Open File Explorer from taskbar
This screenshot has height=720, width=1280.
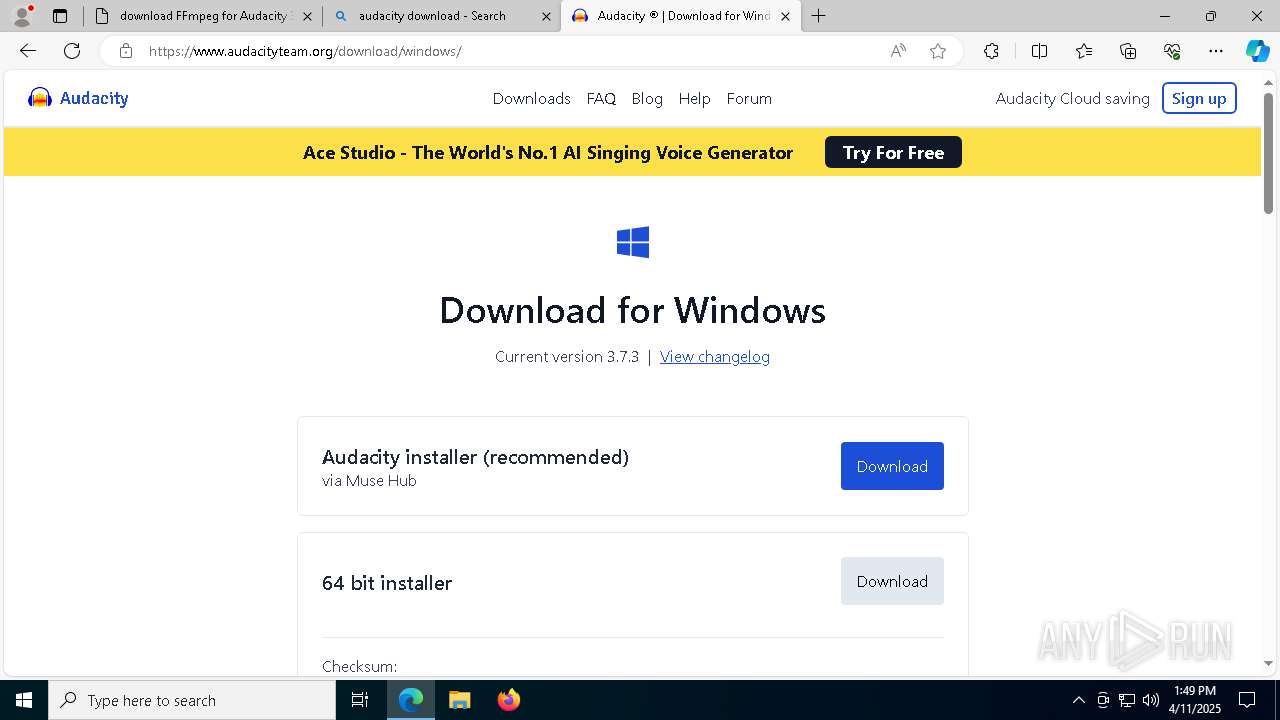tap(459, 700)
